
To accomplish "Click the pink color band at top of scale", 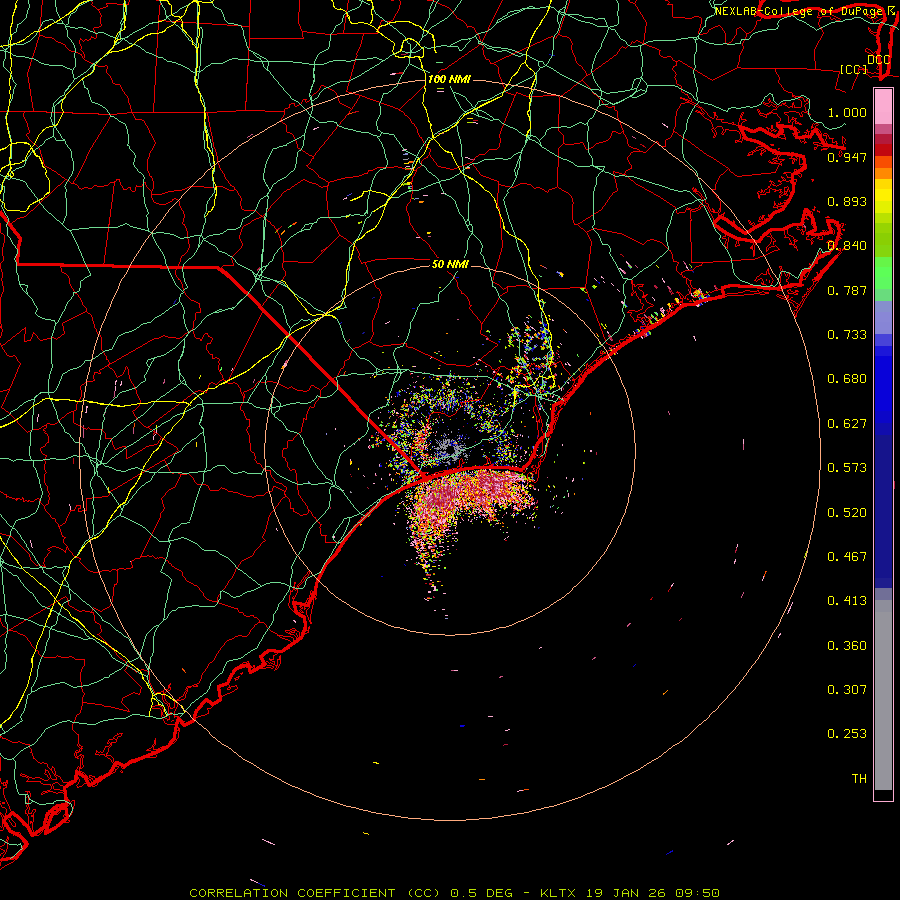I will pos(883,107).
